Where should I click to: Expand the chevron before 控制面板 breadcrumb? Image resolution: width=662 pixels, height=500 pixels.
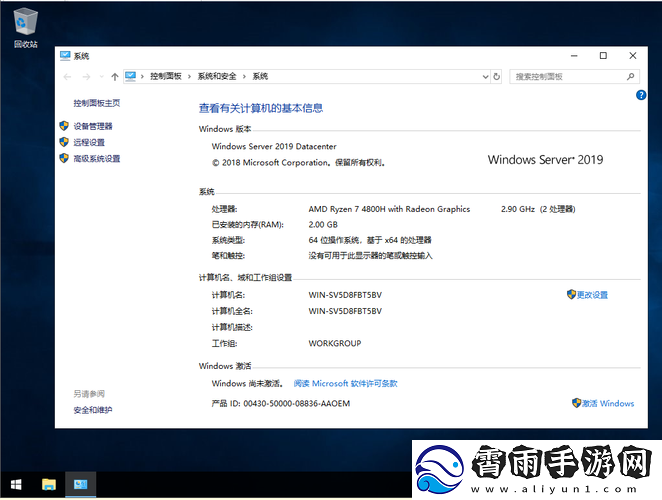click(142, 76)
